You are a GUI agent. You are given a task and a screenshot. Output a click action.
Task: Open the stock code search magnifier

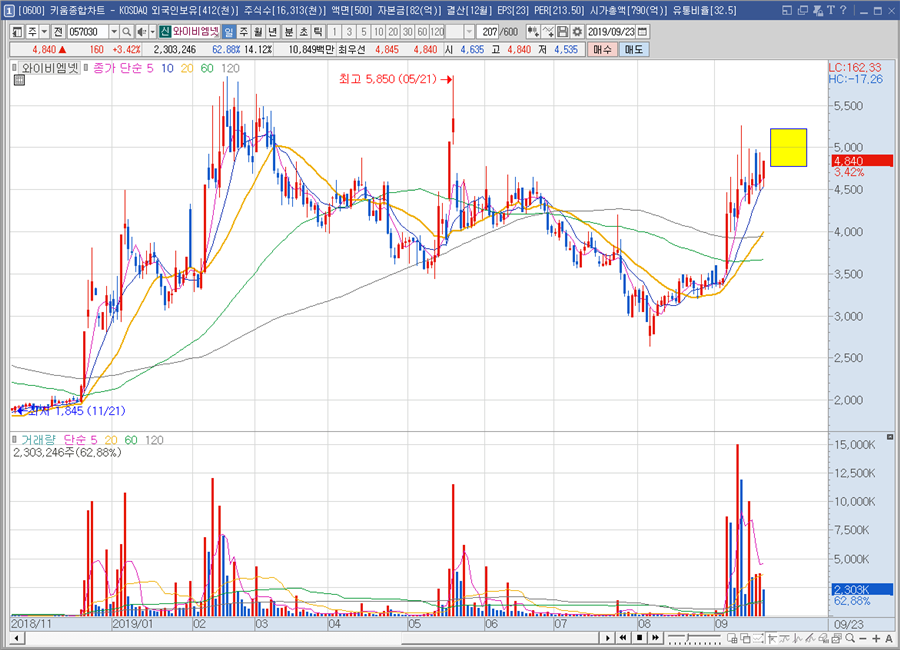pyautogui.click(x=126, y=32)
